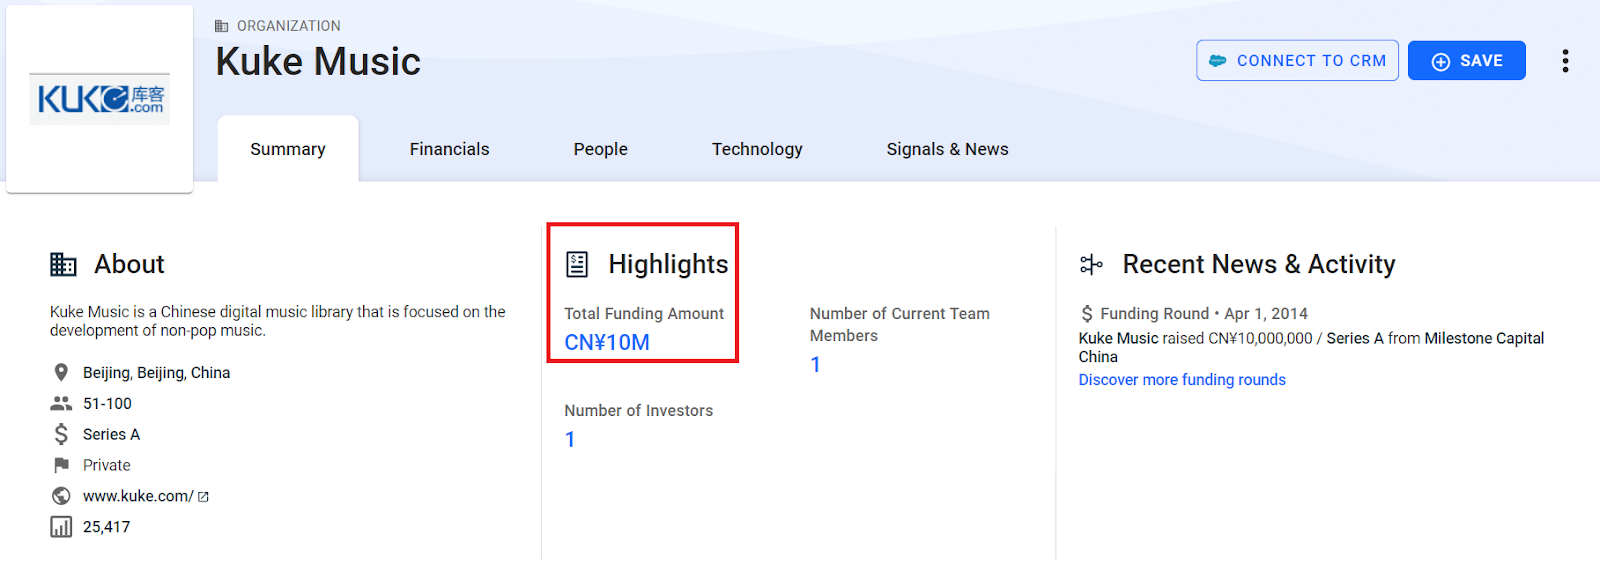Go to the Technology tab

pos(757,149)
